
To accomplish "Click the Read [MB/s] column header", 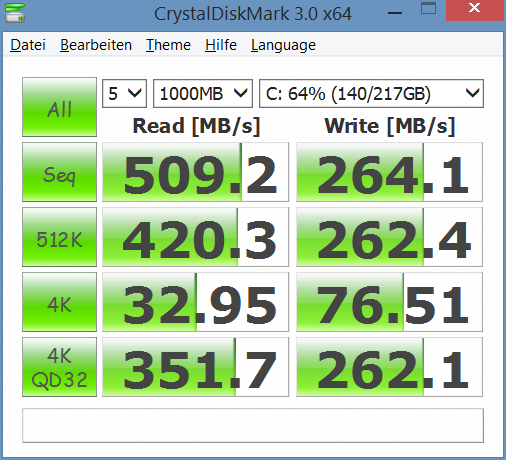I will [196, 126].
